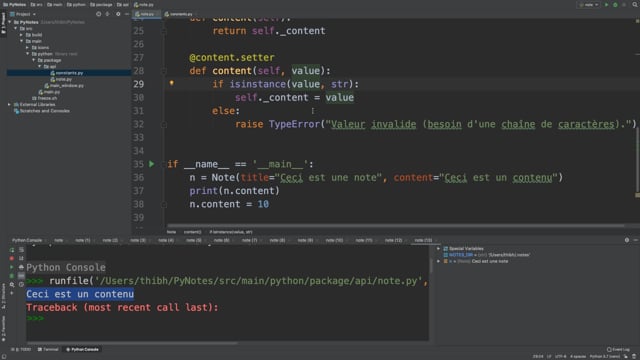
Task: Expand Special Variables node
Action: click(x=439, y=249)
